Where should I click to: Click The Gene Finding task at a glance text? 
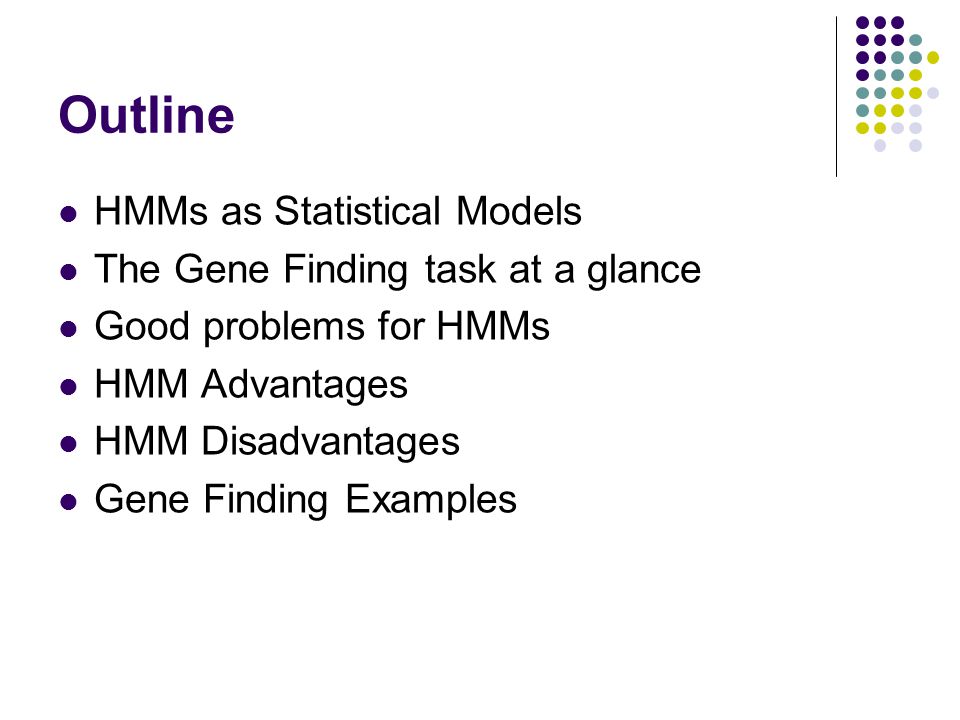[x=397, y=269]
